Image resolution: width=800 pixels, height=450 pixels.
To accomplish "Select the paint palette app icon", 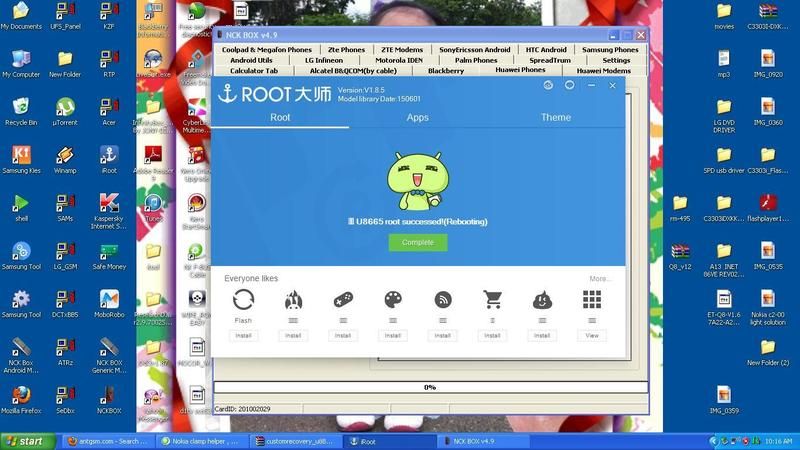I will pyautogui.click(x=393, y=299).
